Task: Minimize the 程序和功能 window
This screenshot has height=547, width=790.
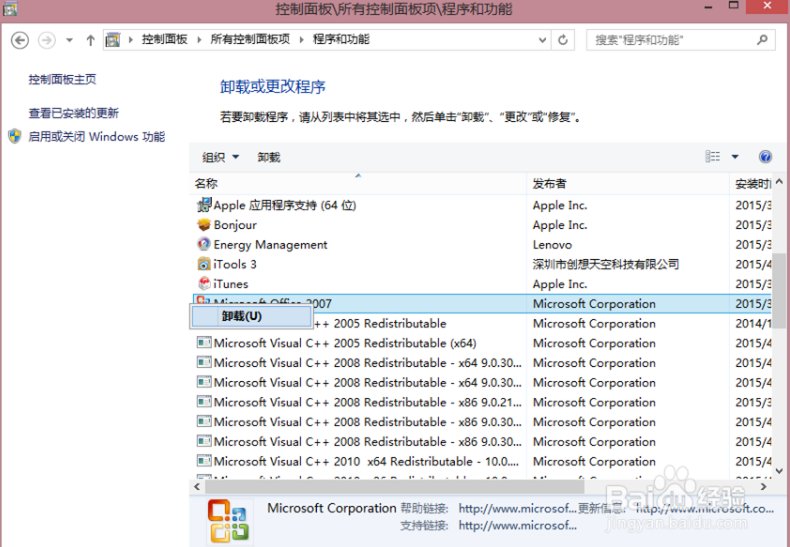Action: (708, 8)
